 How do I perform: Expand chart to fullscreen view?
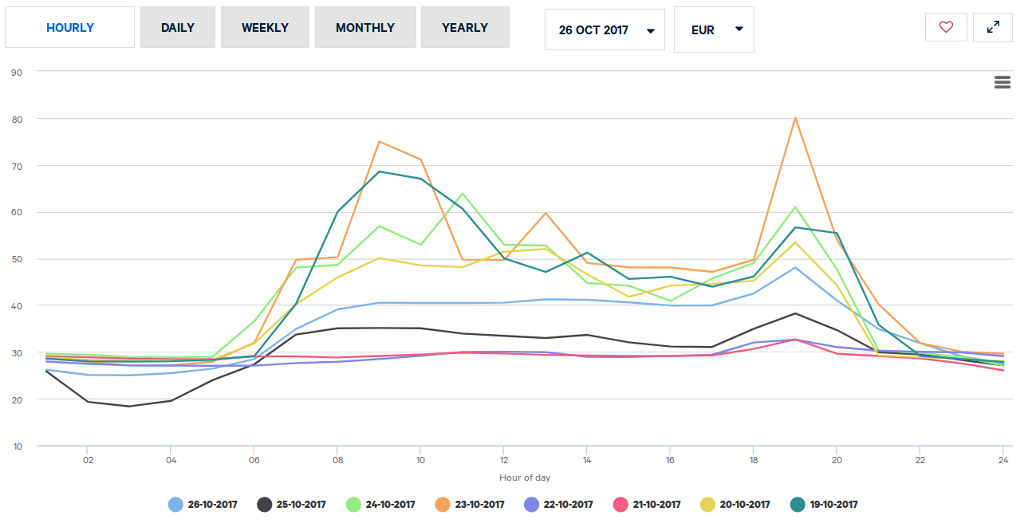(993, 27)
